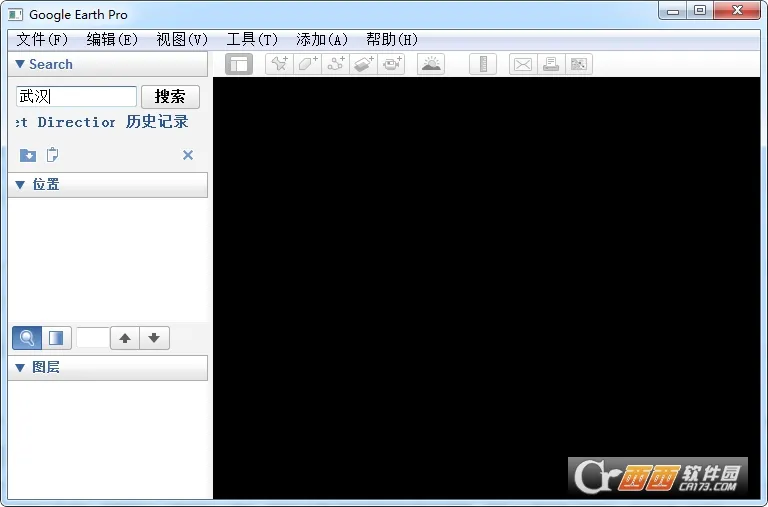768x507 pixels.
Task: Open the 帮助(H) menu
Action: (x=392, y=40)
